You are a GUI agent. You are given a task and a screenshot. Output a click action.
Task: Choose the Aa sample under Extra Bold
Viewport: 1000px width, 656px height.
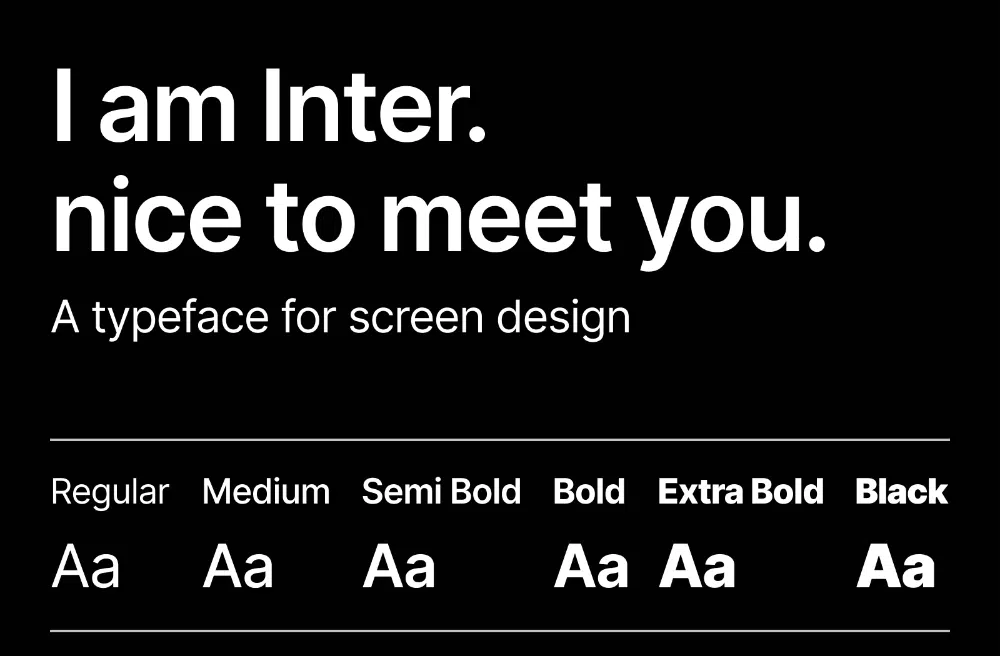pos(697,567)
